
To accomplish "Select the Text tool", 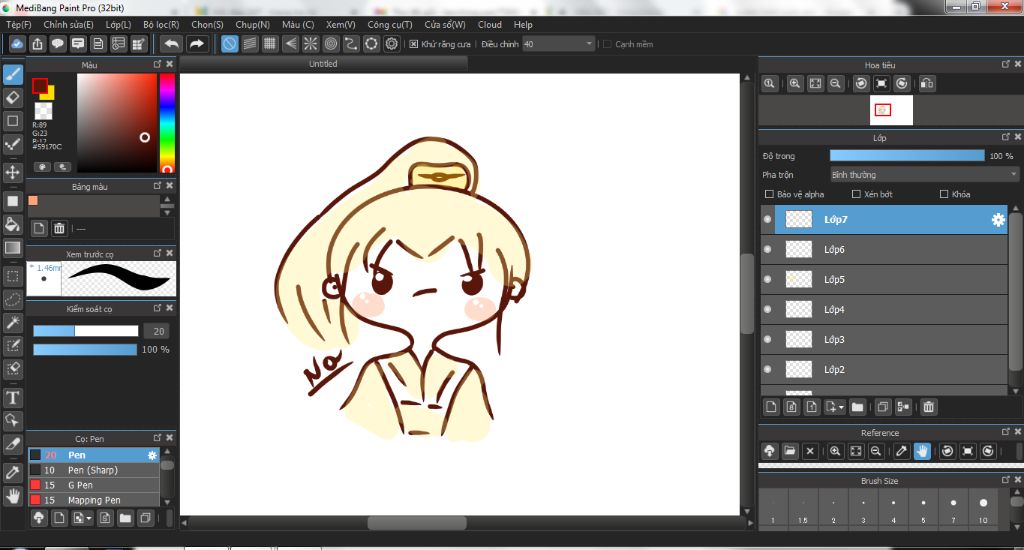I will coord(12,398).
